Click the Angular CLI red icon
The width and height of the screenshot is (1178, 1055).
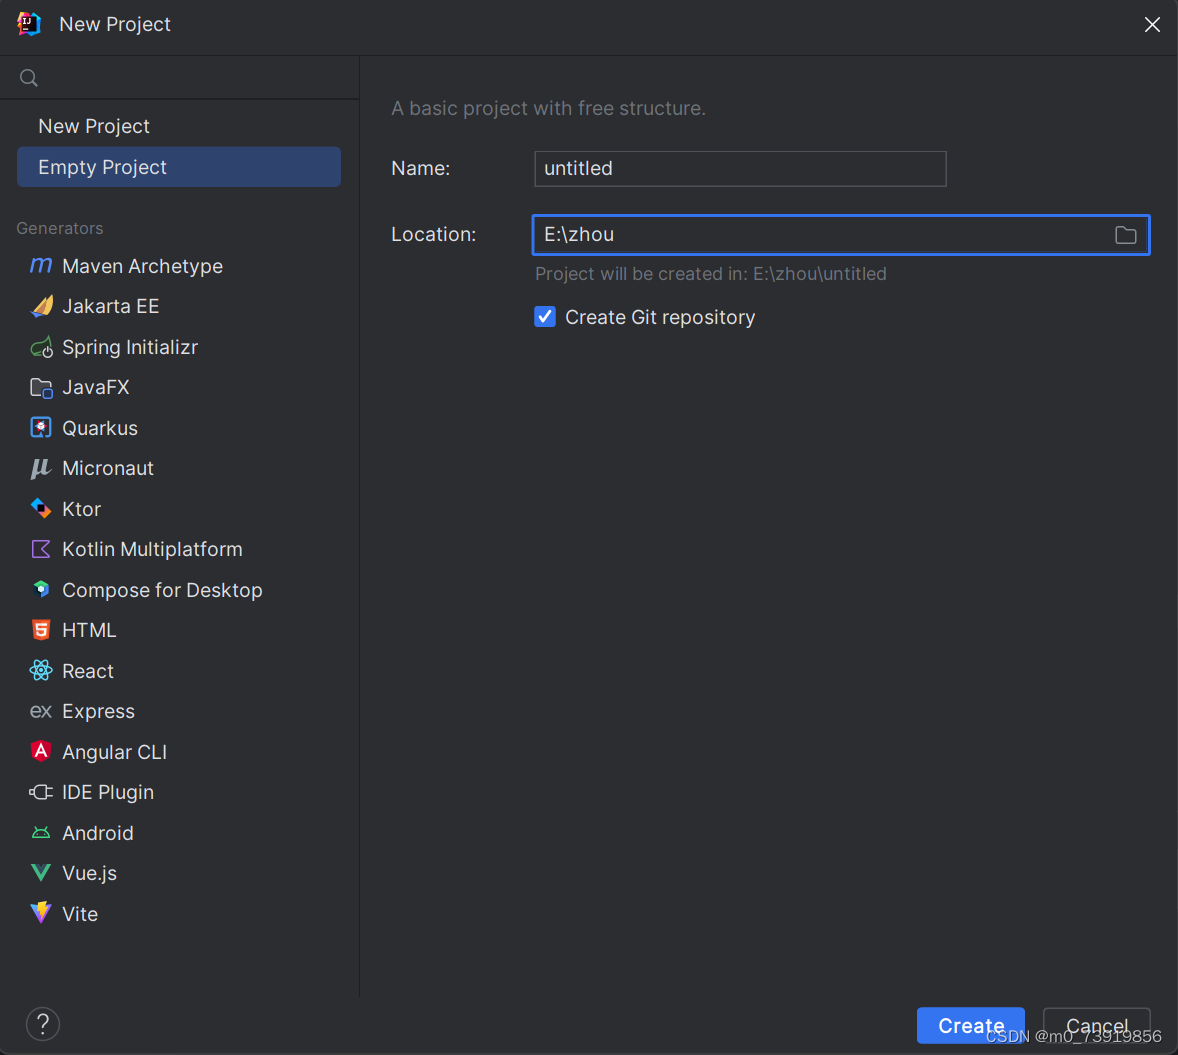tap(41, 751)
